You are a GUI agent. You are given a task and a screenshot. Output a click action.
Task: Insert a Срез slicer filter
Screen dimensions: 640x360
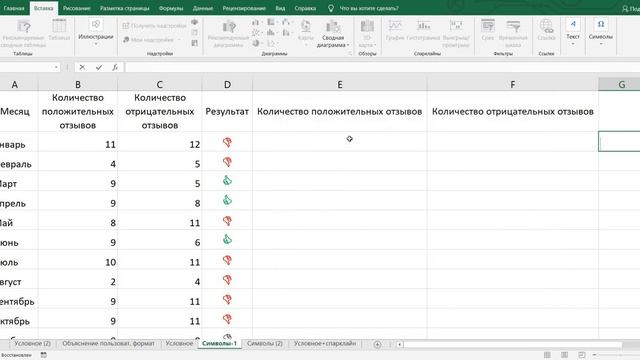pyautogui.click(x=488, y=30)
